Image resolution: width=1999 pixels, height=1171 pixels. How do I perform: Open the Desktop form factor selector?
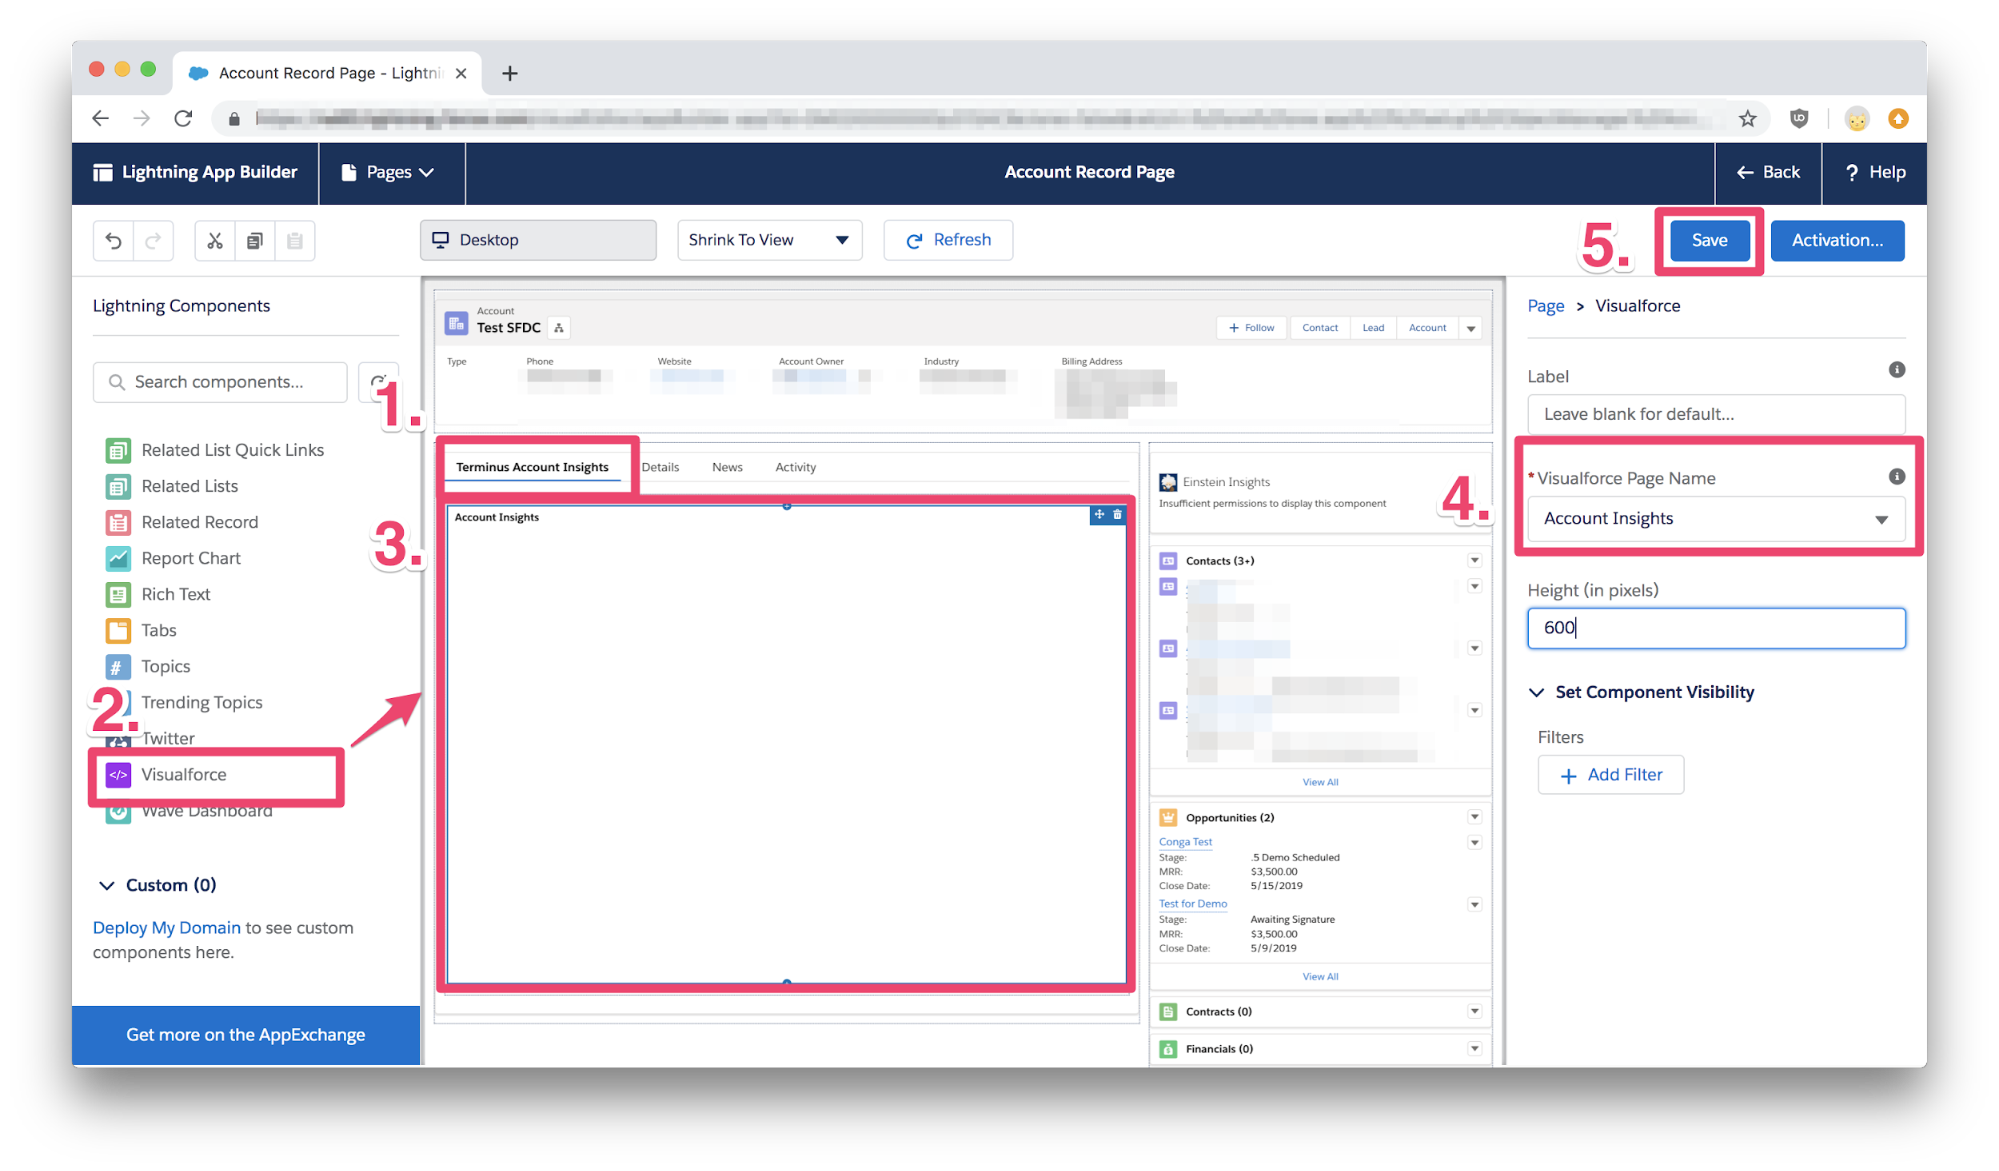pyautogui.click(x=538, y=241)
